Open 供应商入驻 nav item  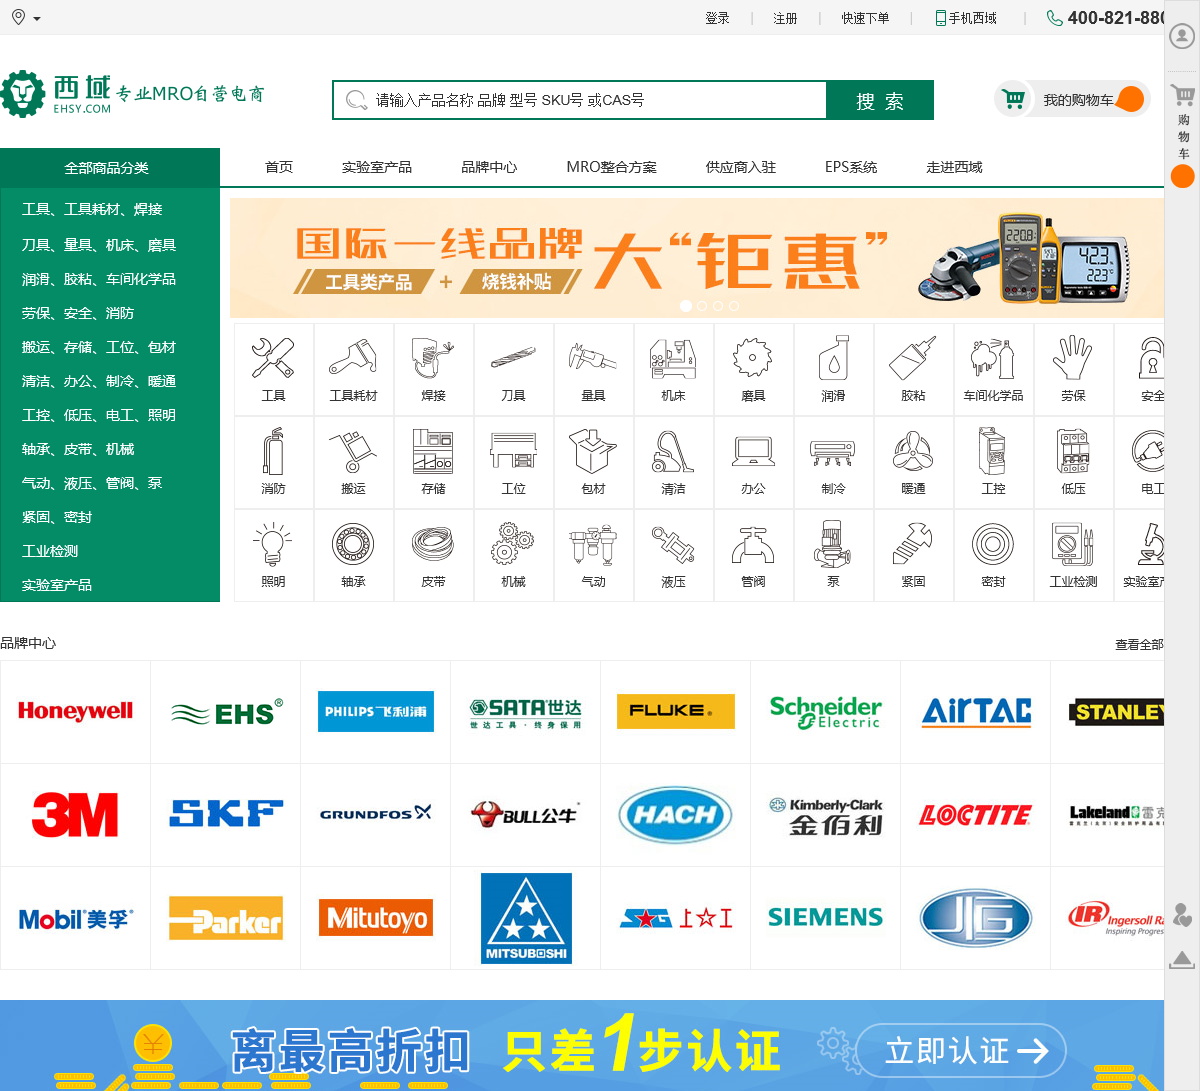pos(741,167)
